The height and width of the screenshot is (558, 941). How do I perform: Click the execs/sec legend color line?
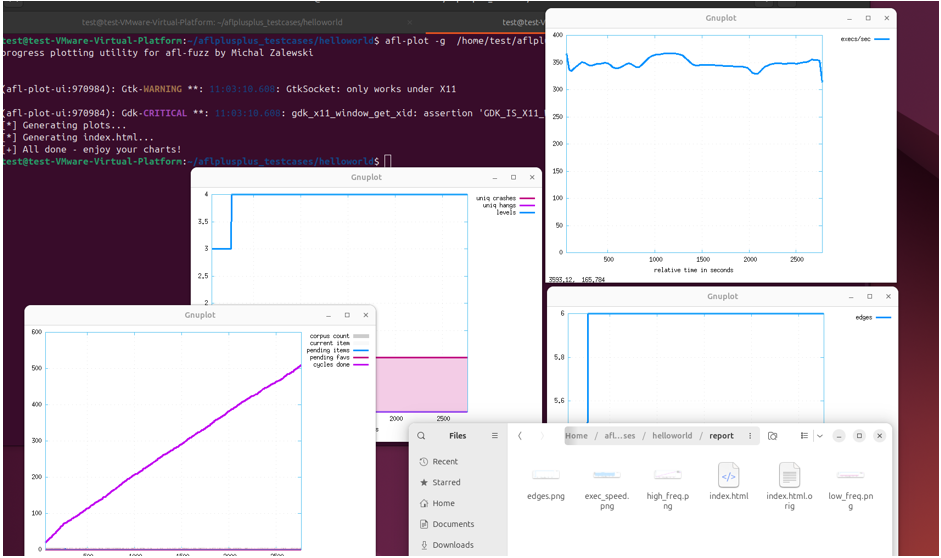(882, 39)
